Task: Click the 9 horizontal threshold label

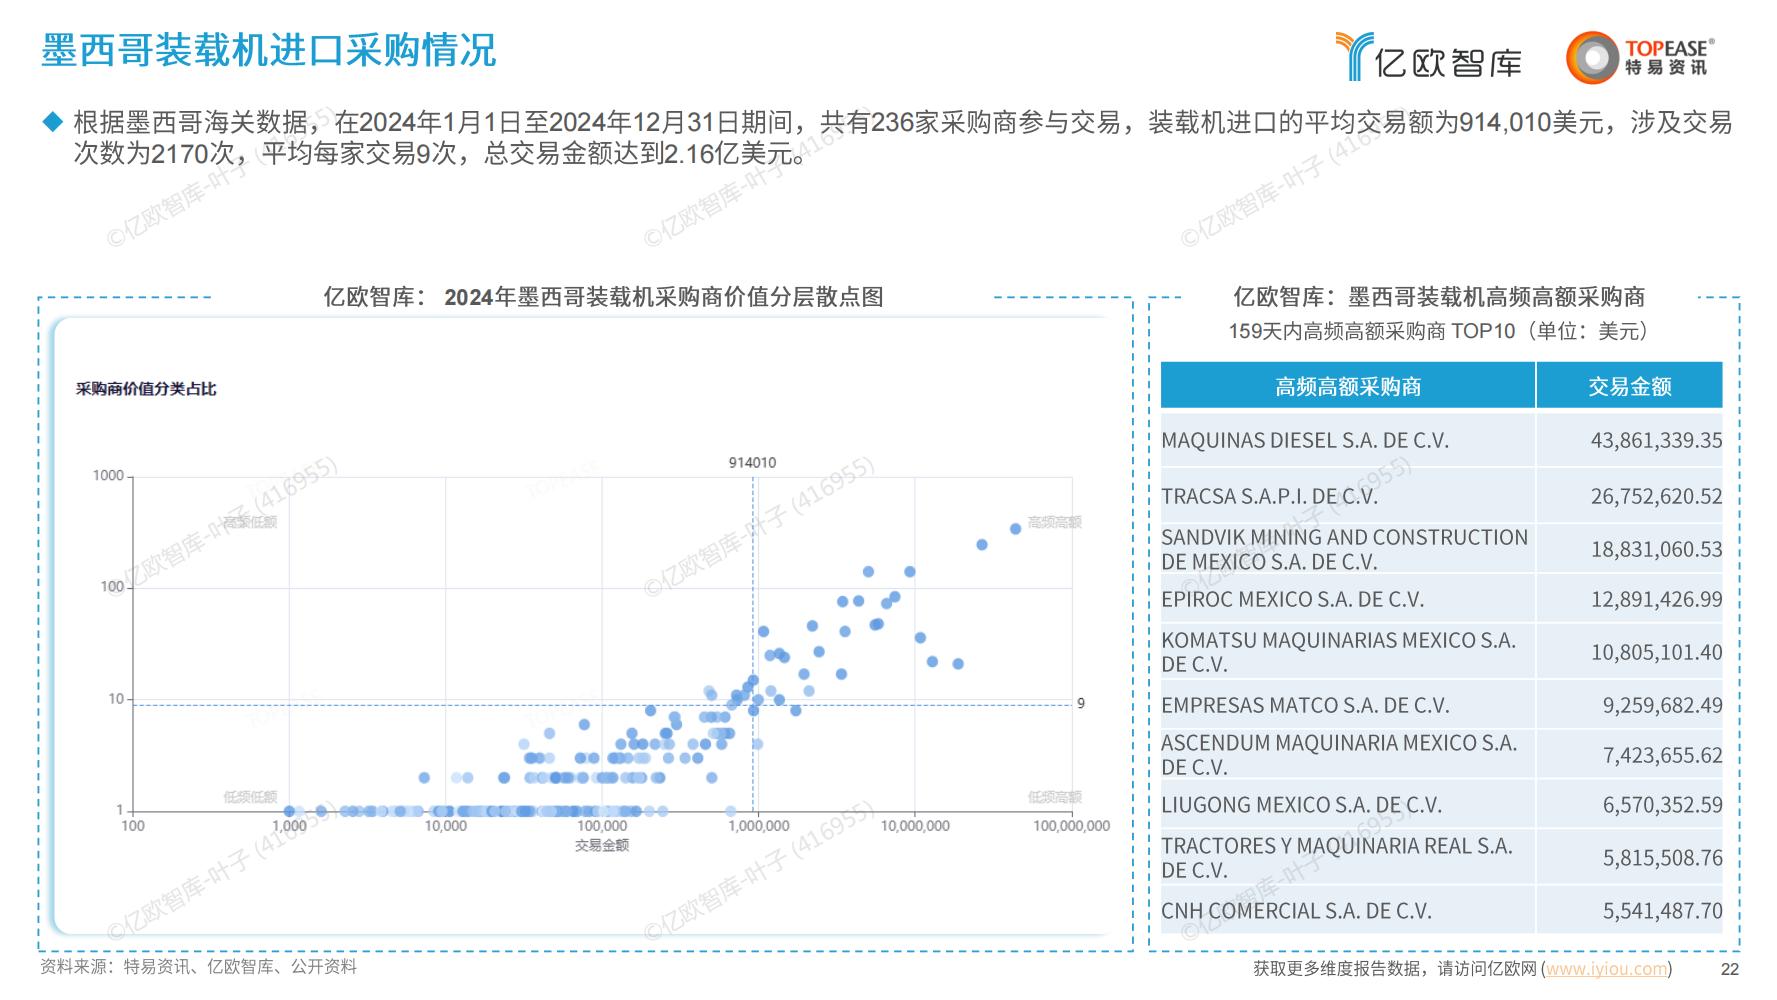Action: pyautogui.click(x=1081, y=704)
